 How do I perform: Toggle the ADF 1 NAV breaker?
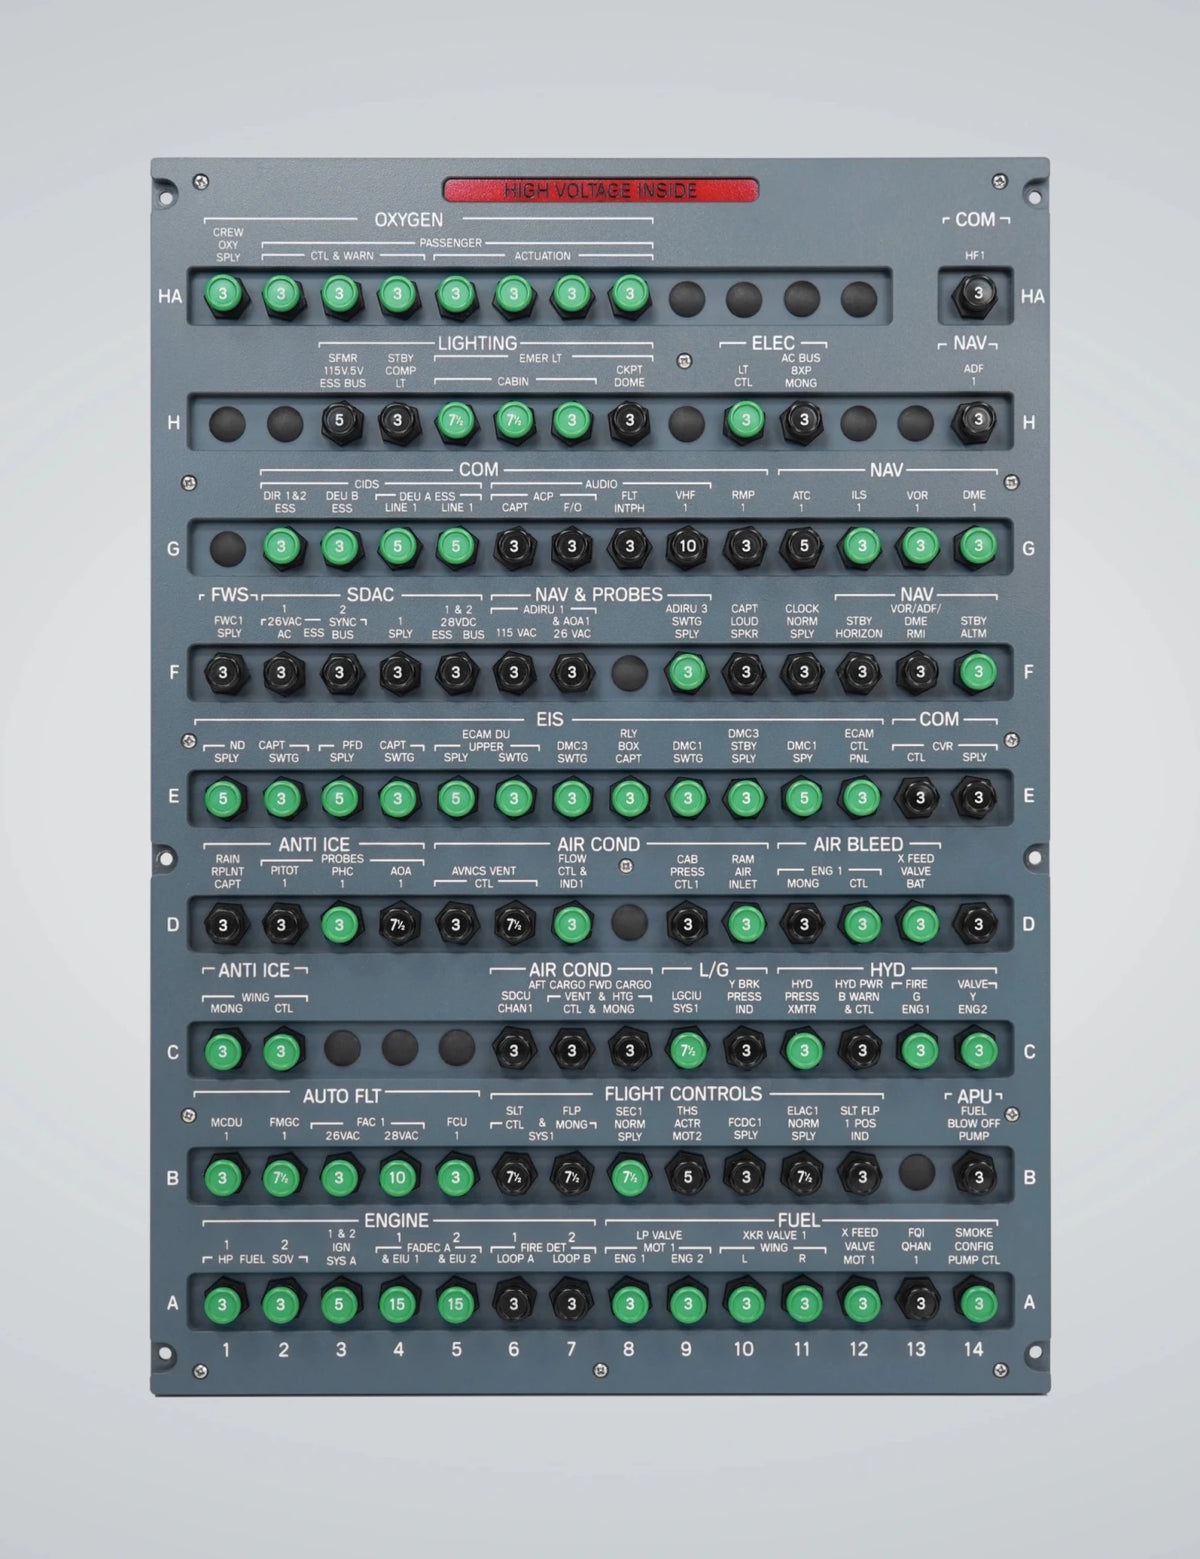(977, 420)
